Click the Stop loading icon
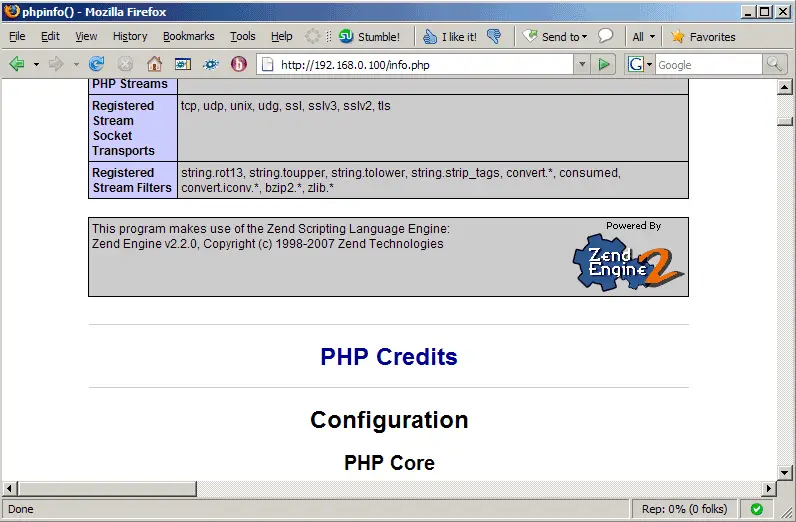This screenshot has width=796, height=522. point(125,64)
